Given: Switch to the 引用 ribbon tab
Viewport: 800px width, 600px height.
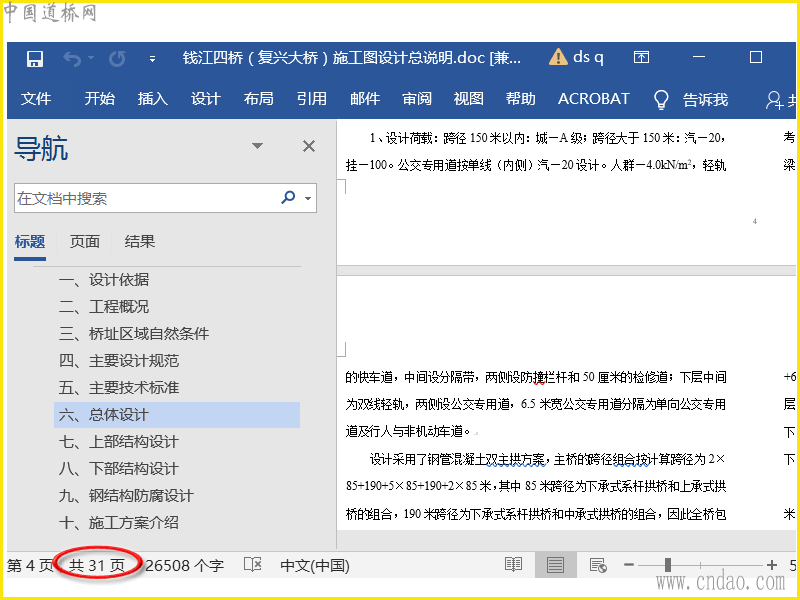Looking at the screenshot, I should (312, 98).
